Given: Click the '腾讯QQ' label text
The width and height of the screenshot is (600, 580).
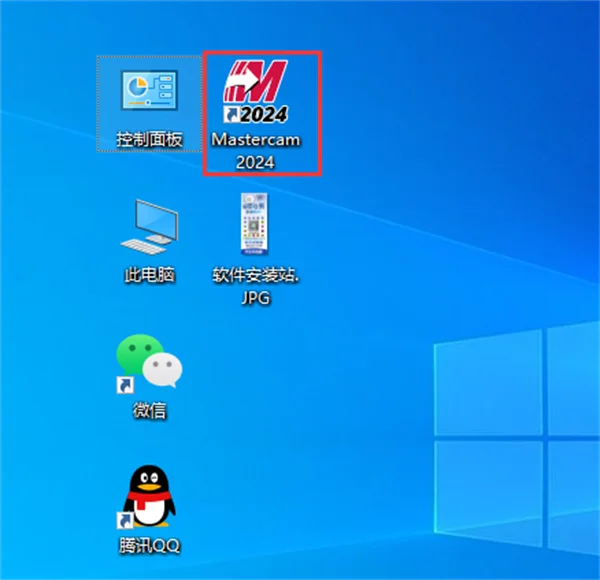Looking at the screenshot, I should click(149, 546).
